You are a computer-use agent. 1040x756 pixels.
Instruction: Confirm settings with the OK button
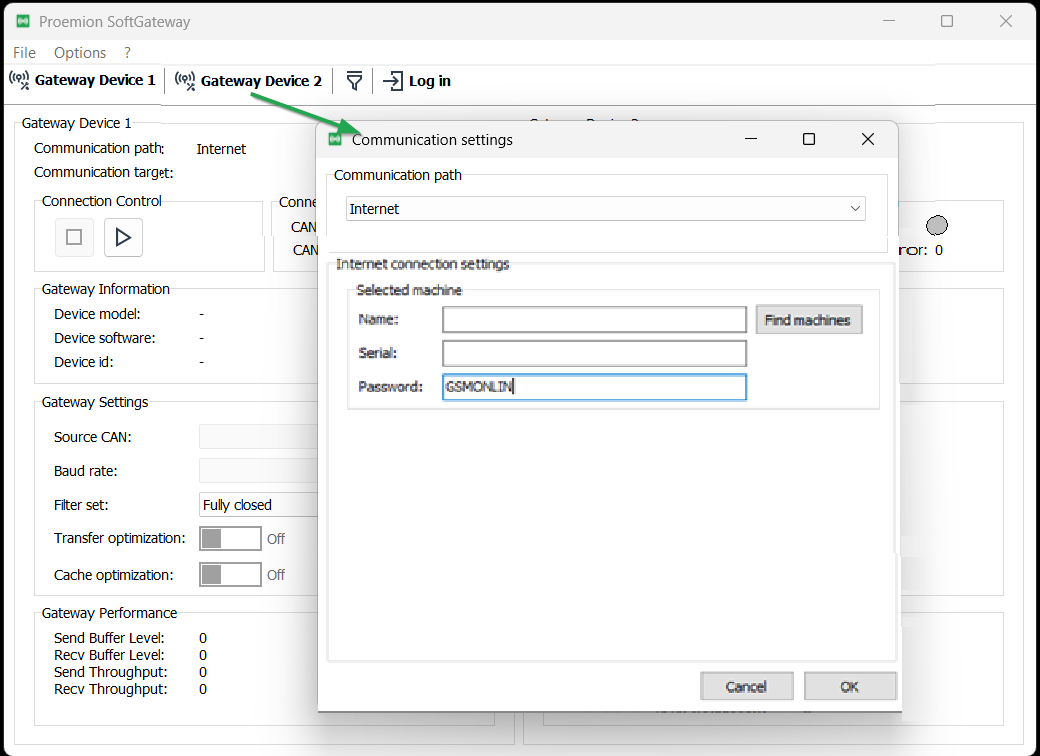(850, 686)
